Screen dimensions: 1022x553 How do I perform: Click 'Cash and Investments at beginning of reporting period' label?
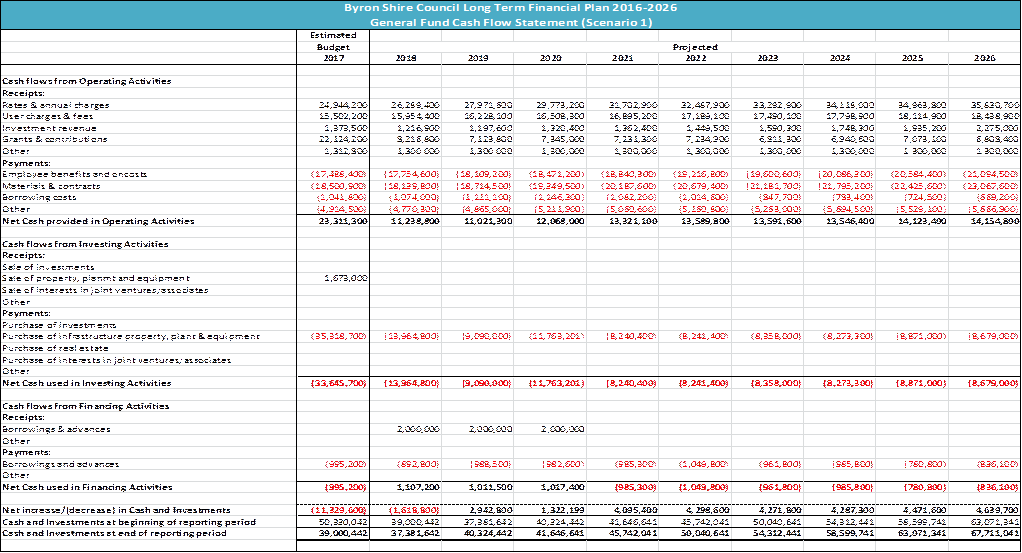click(x=129, y=522)
